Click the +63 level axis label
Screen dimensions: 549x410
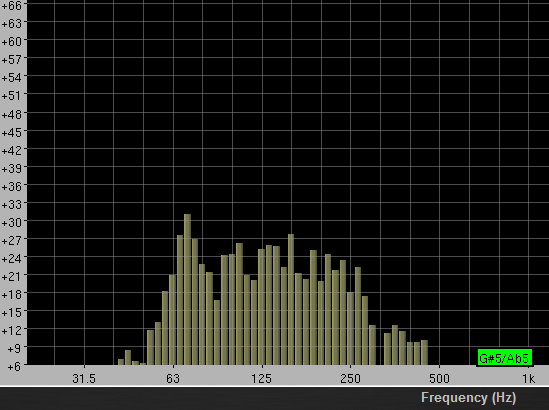pyautogui.click(x=12, y=23)
